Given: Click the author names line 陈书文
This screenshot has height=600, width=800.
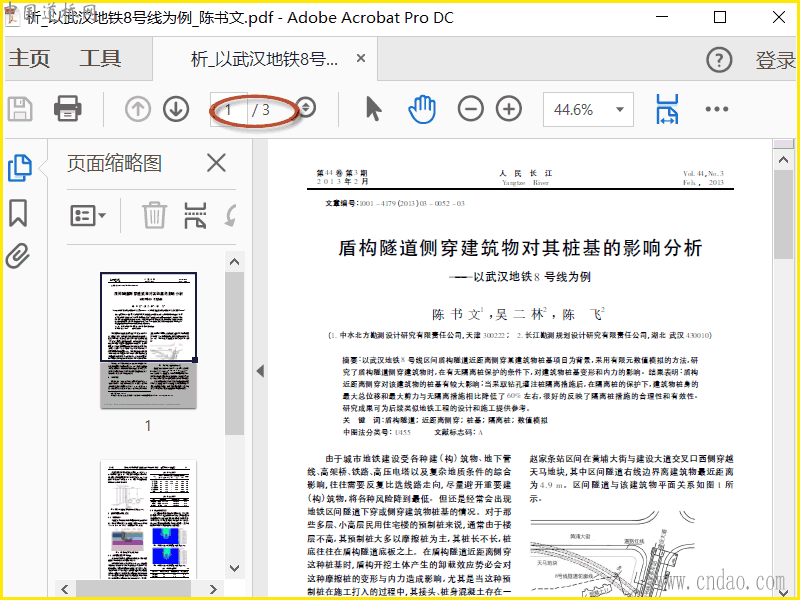Looking at the screenshot, I should pos(518,314).
